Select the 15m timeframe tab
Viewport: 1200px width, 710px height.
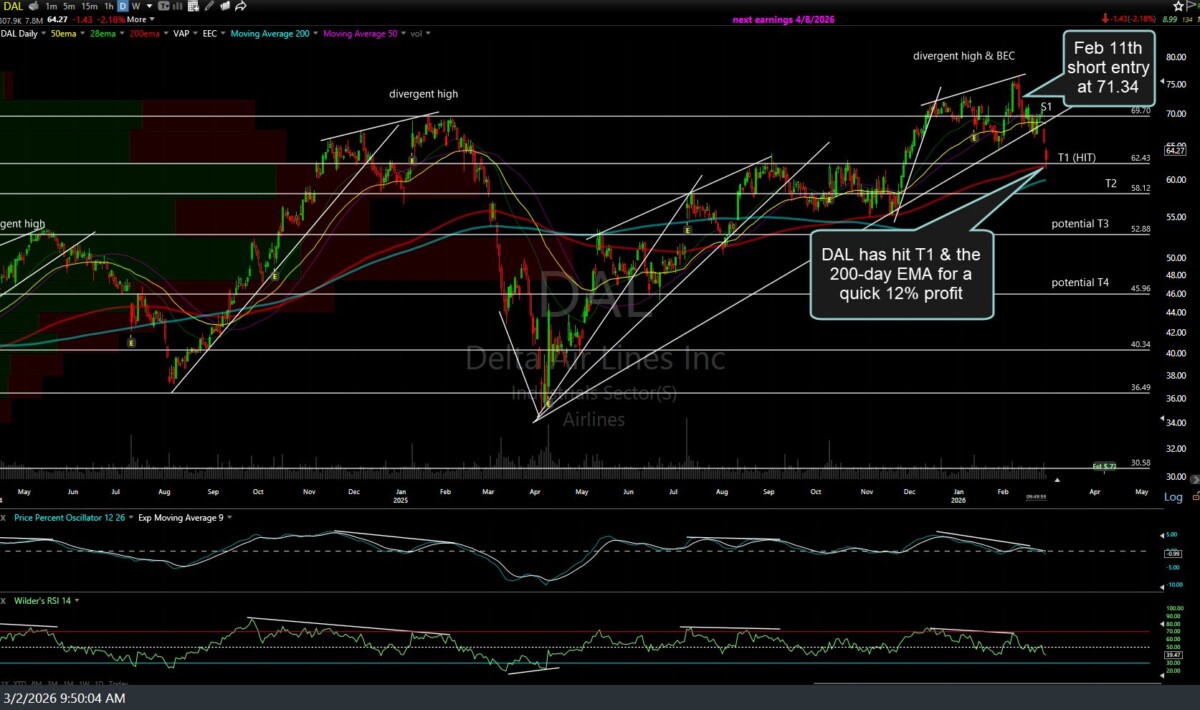89,6
